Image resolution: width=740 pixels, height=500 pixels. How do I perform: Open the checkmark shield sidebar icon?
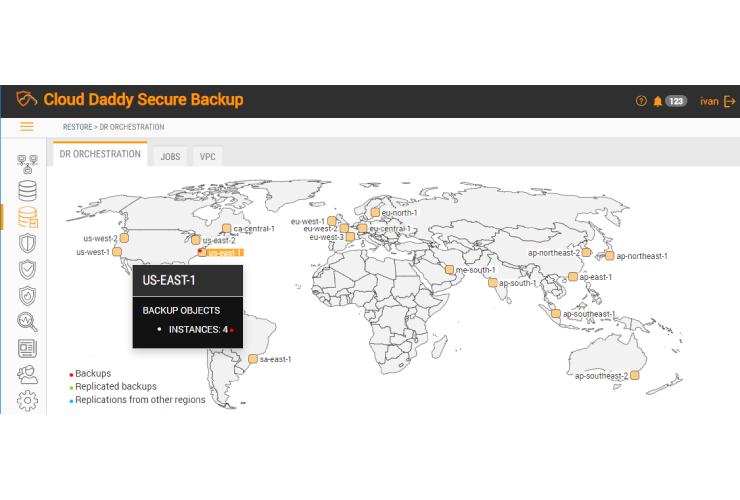(27, 269)
